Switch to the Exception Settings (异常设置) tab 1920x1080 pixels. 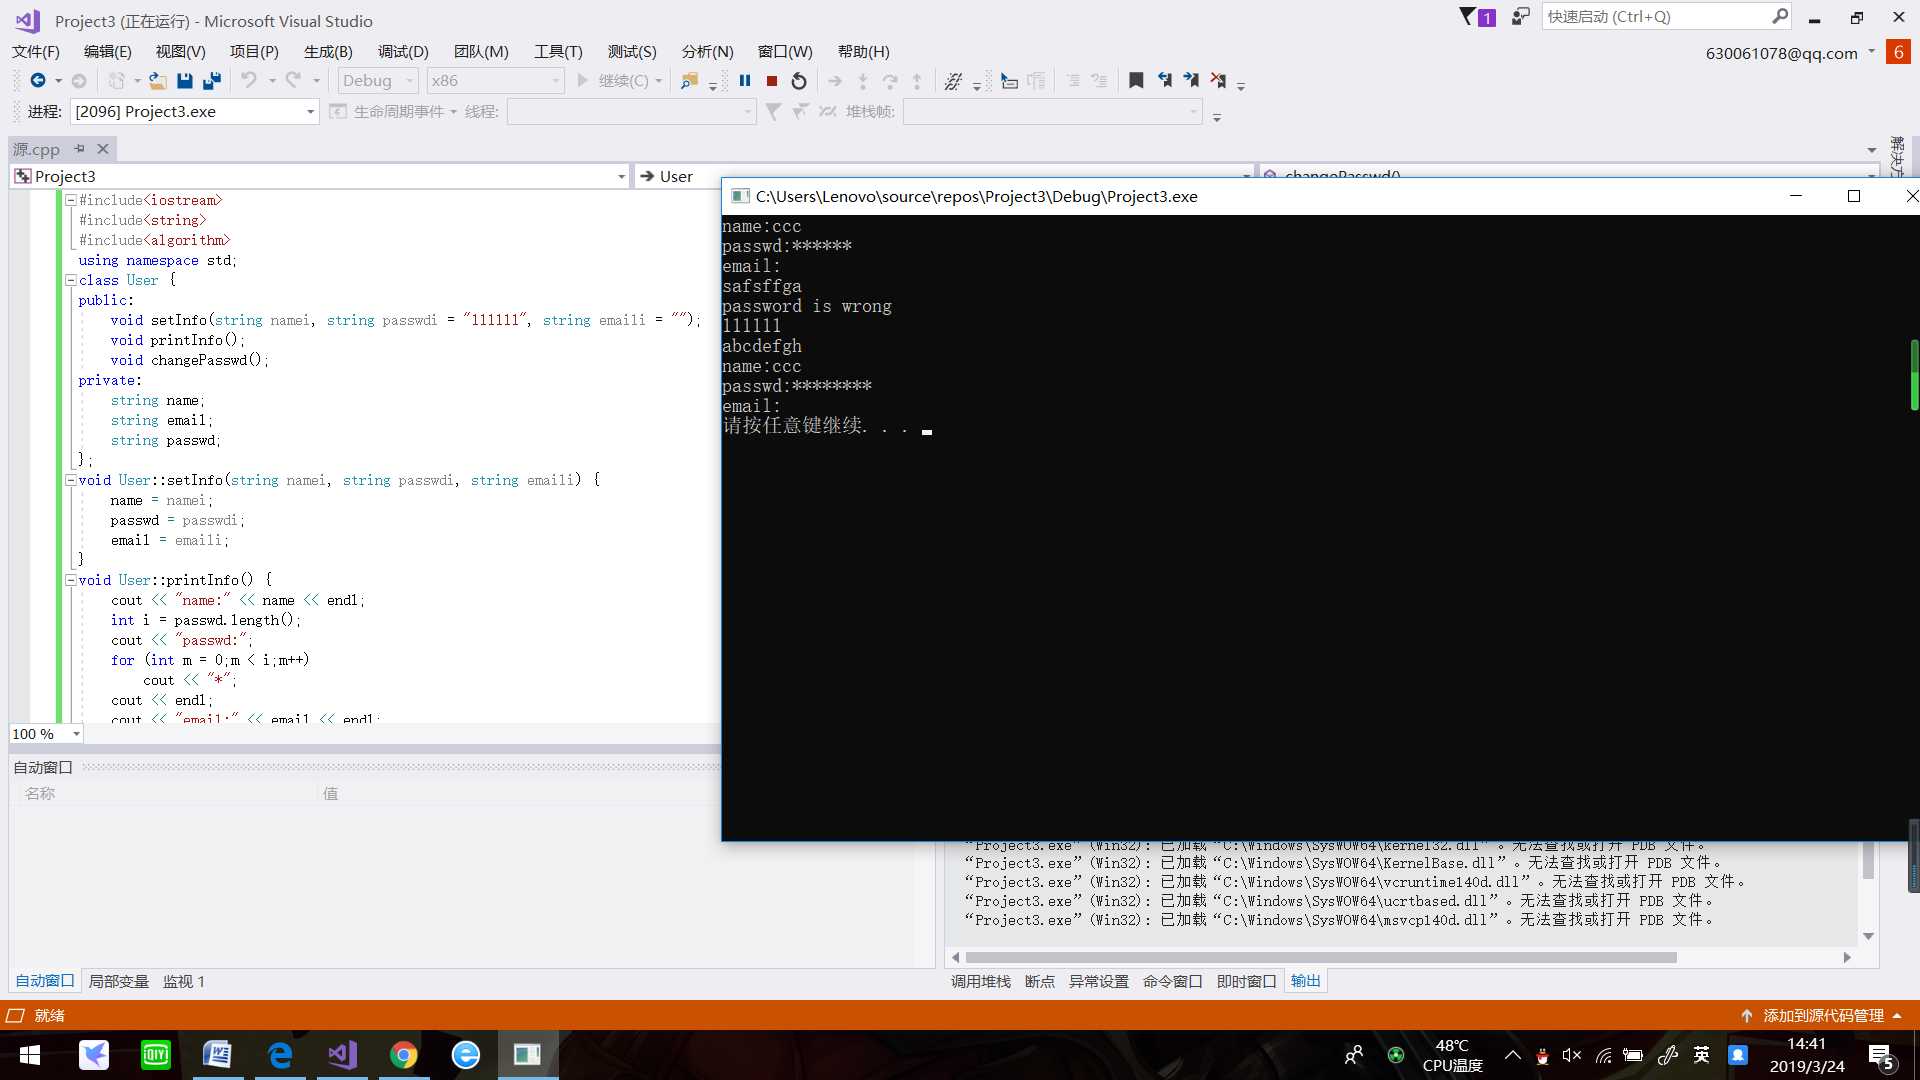1098,982
